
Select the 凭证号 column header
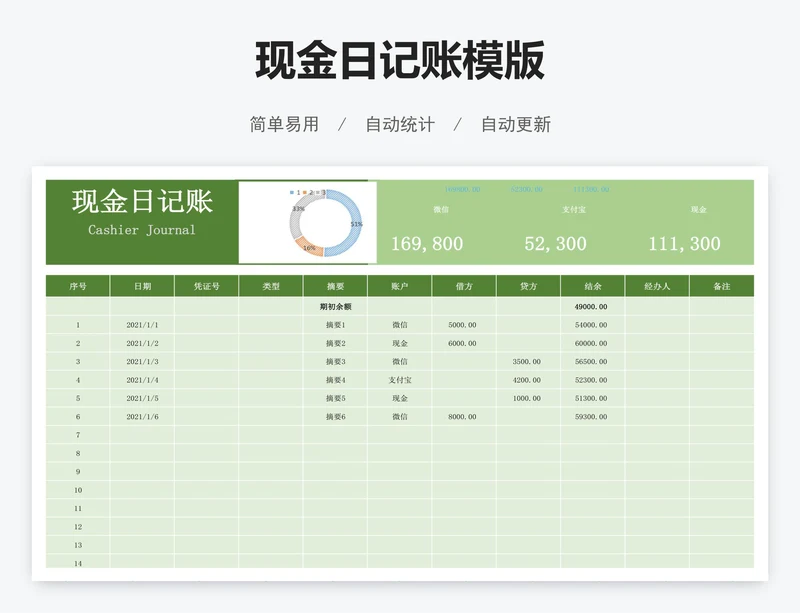point(207,286)
